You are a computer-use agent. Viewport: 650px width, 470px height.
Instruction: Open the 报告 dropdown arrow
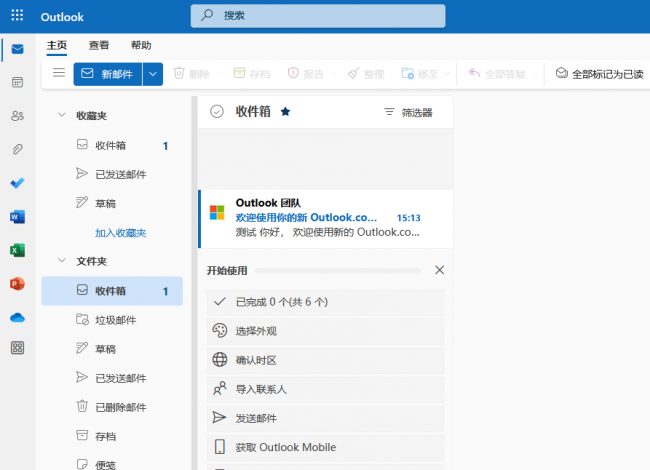click(332, 74)
